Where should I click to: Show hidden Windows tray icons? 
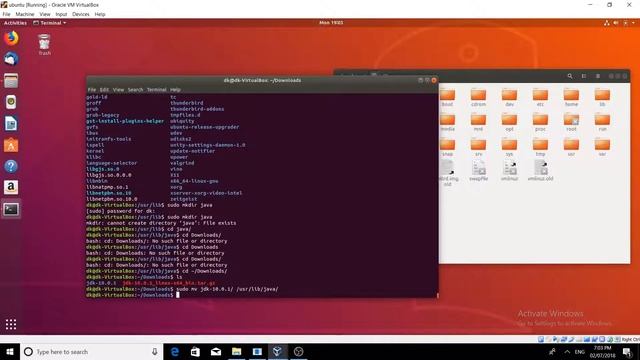[567, 351]
